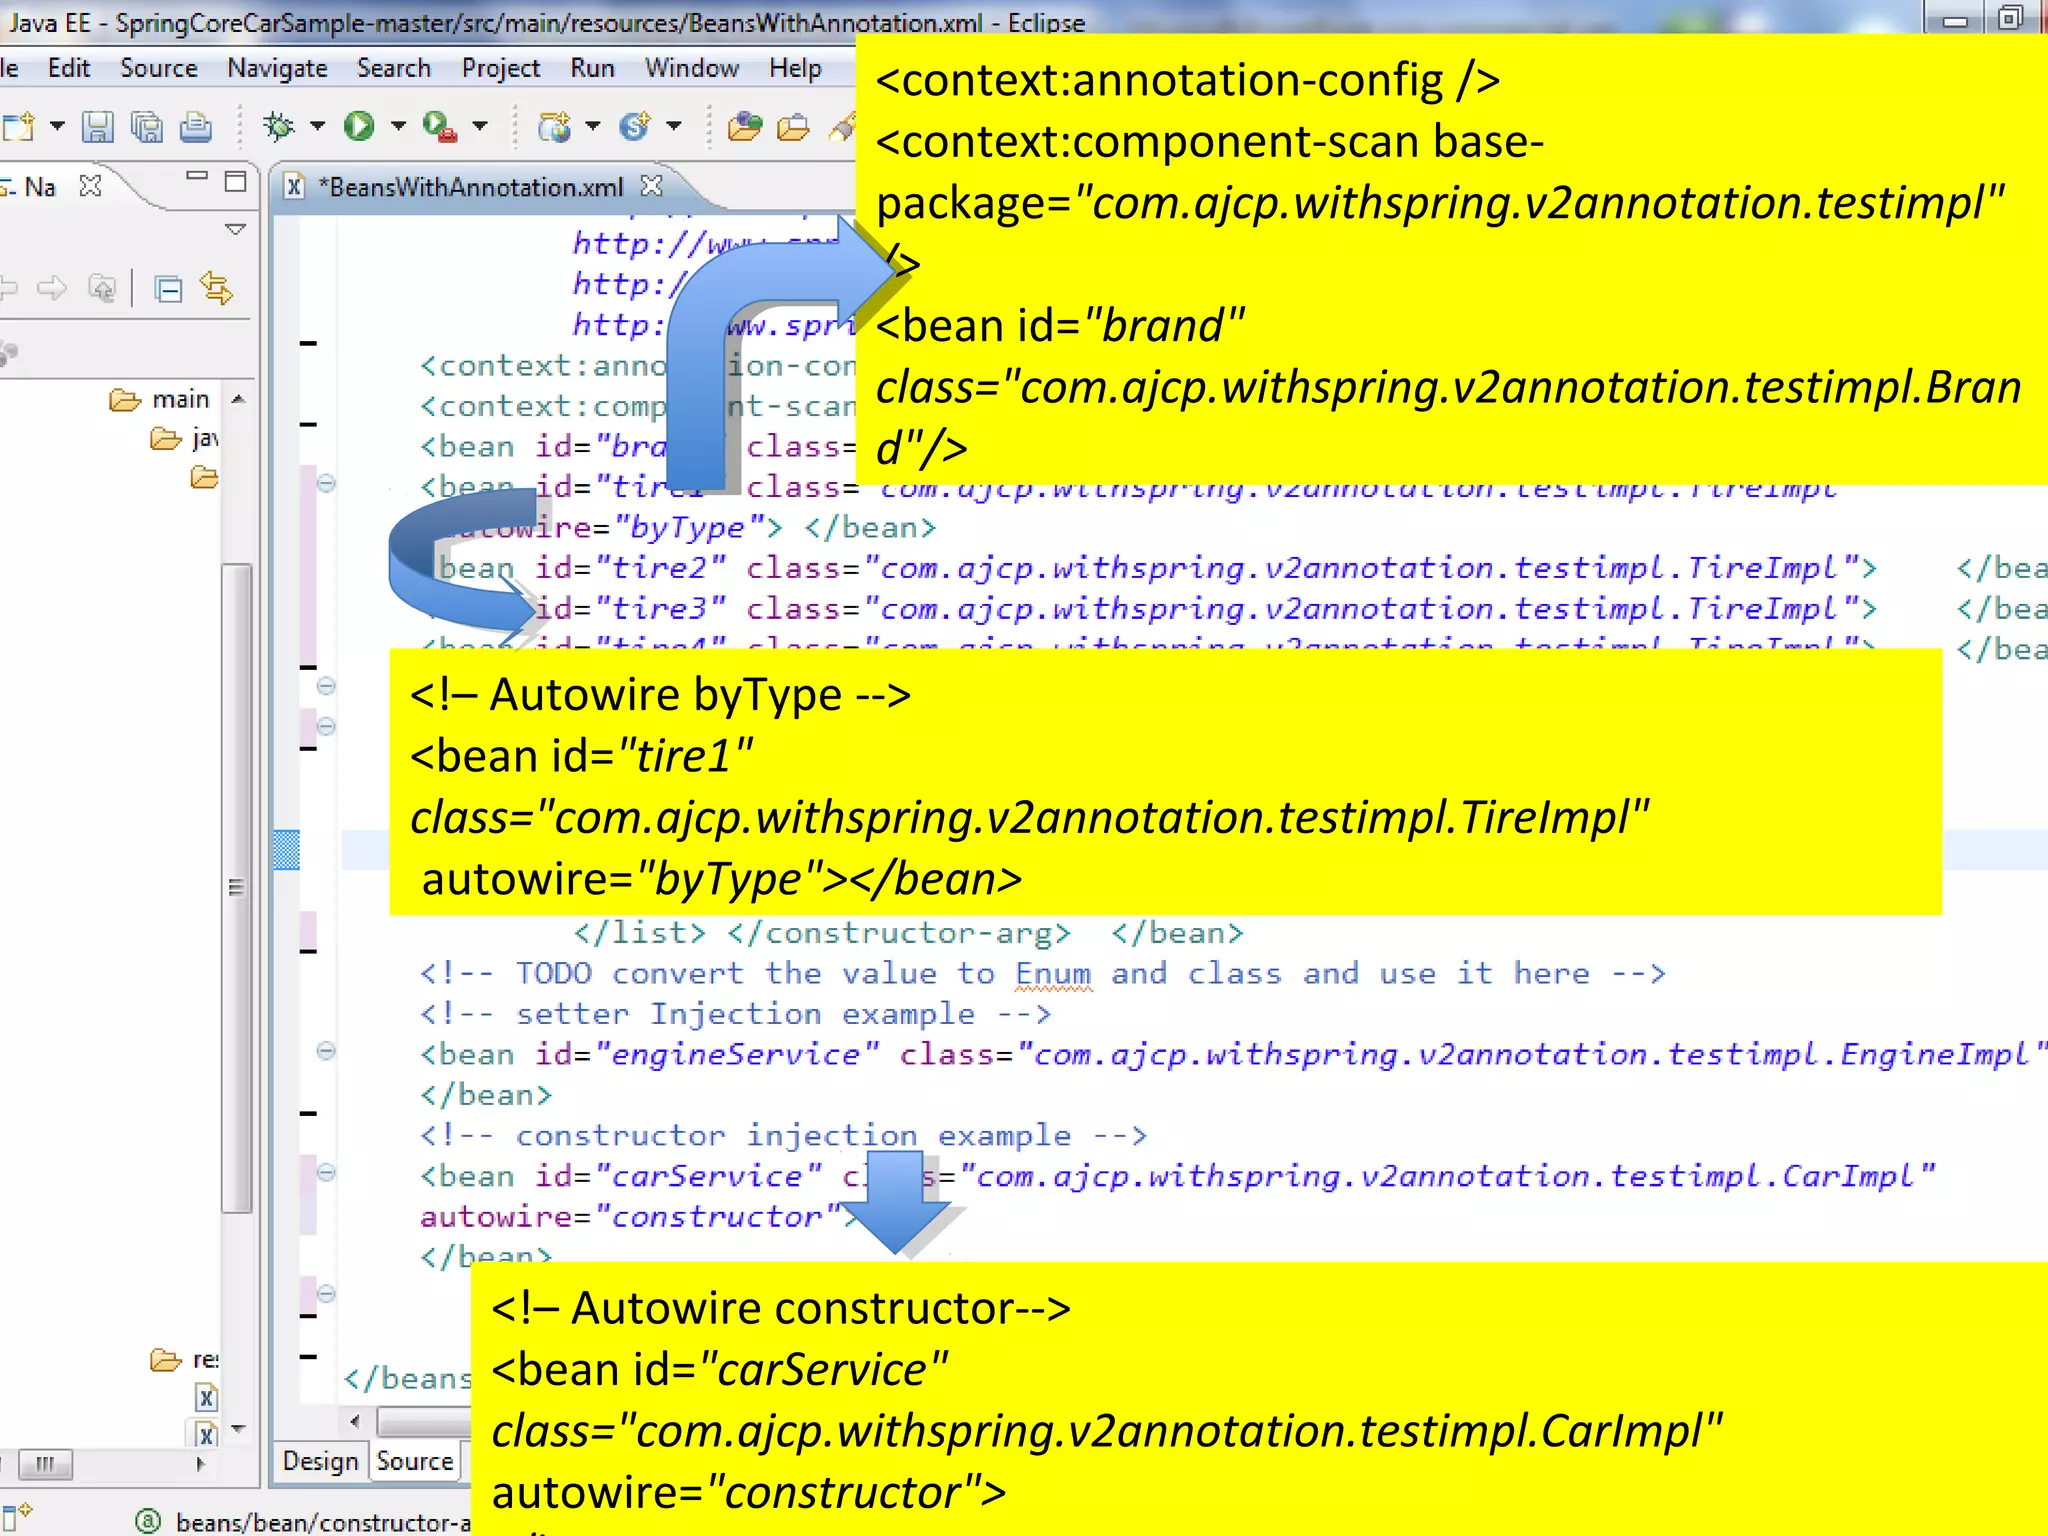This screenshot has height=1536, width=2048.
Task: Open the dropdown next to web project icon
Action: tap(593, 126)
